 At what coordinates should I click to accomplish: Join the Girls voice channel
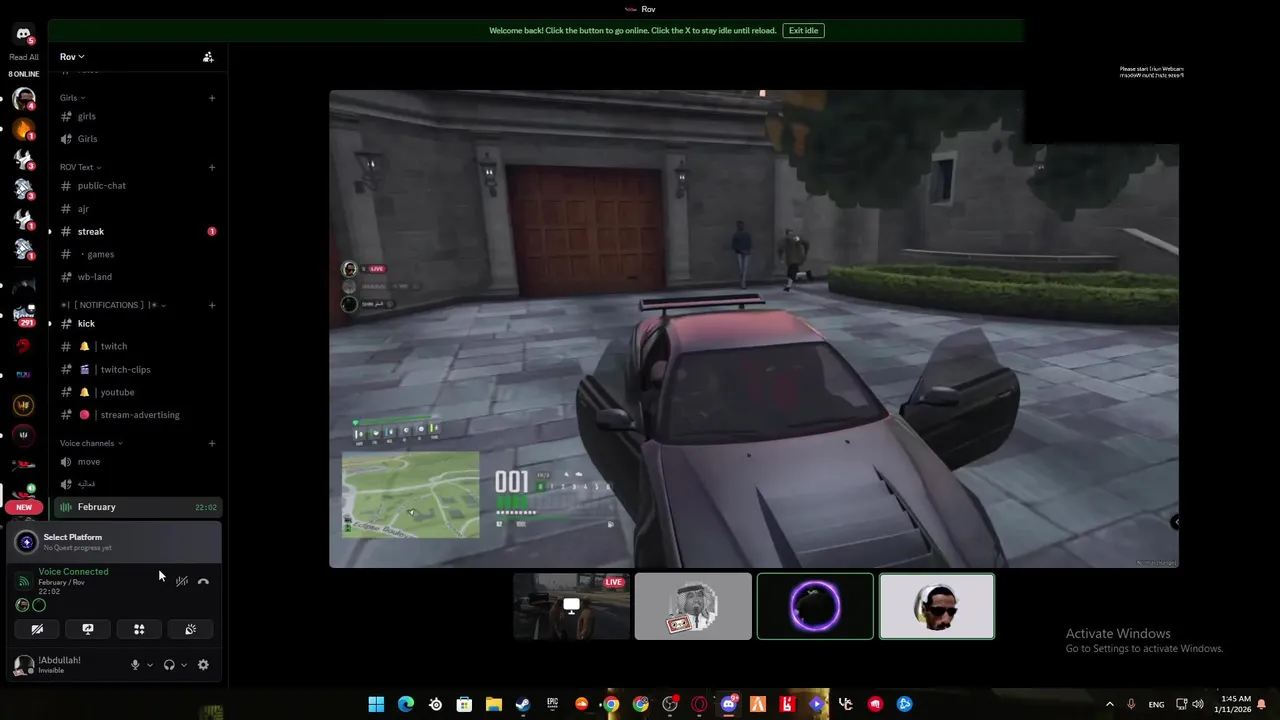click(138, 139)
